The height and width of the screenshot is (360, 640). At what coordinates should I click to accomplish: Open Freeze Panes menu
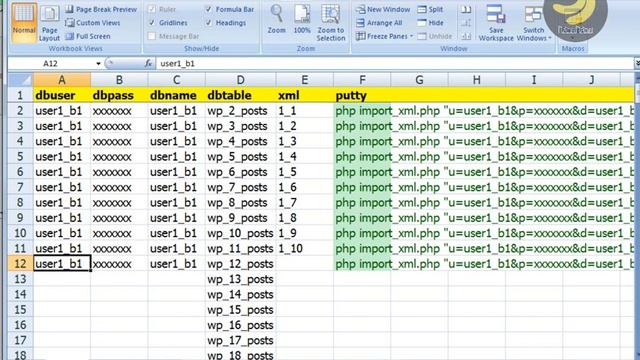[x=384, y=36]
